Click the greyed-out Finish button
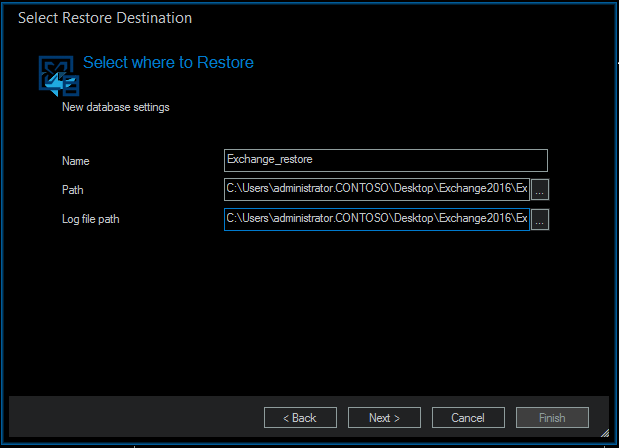Image resolution: width=619 pixels, height=448 pixels. point(552,418)
